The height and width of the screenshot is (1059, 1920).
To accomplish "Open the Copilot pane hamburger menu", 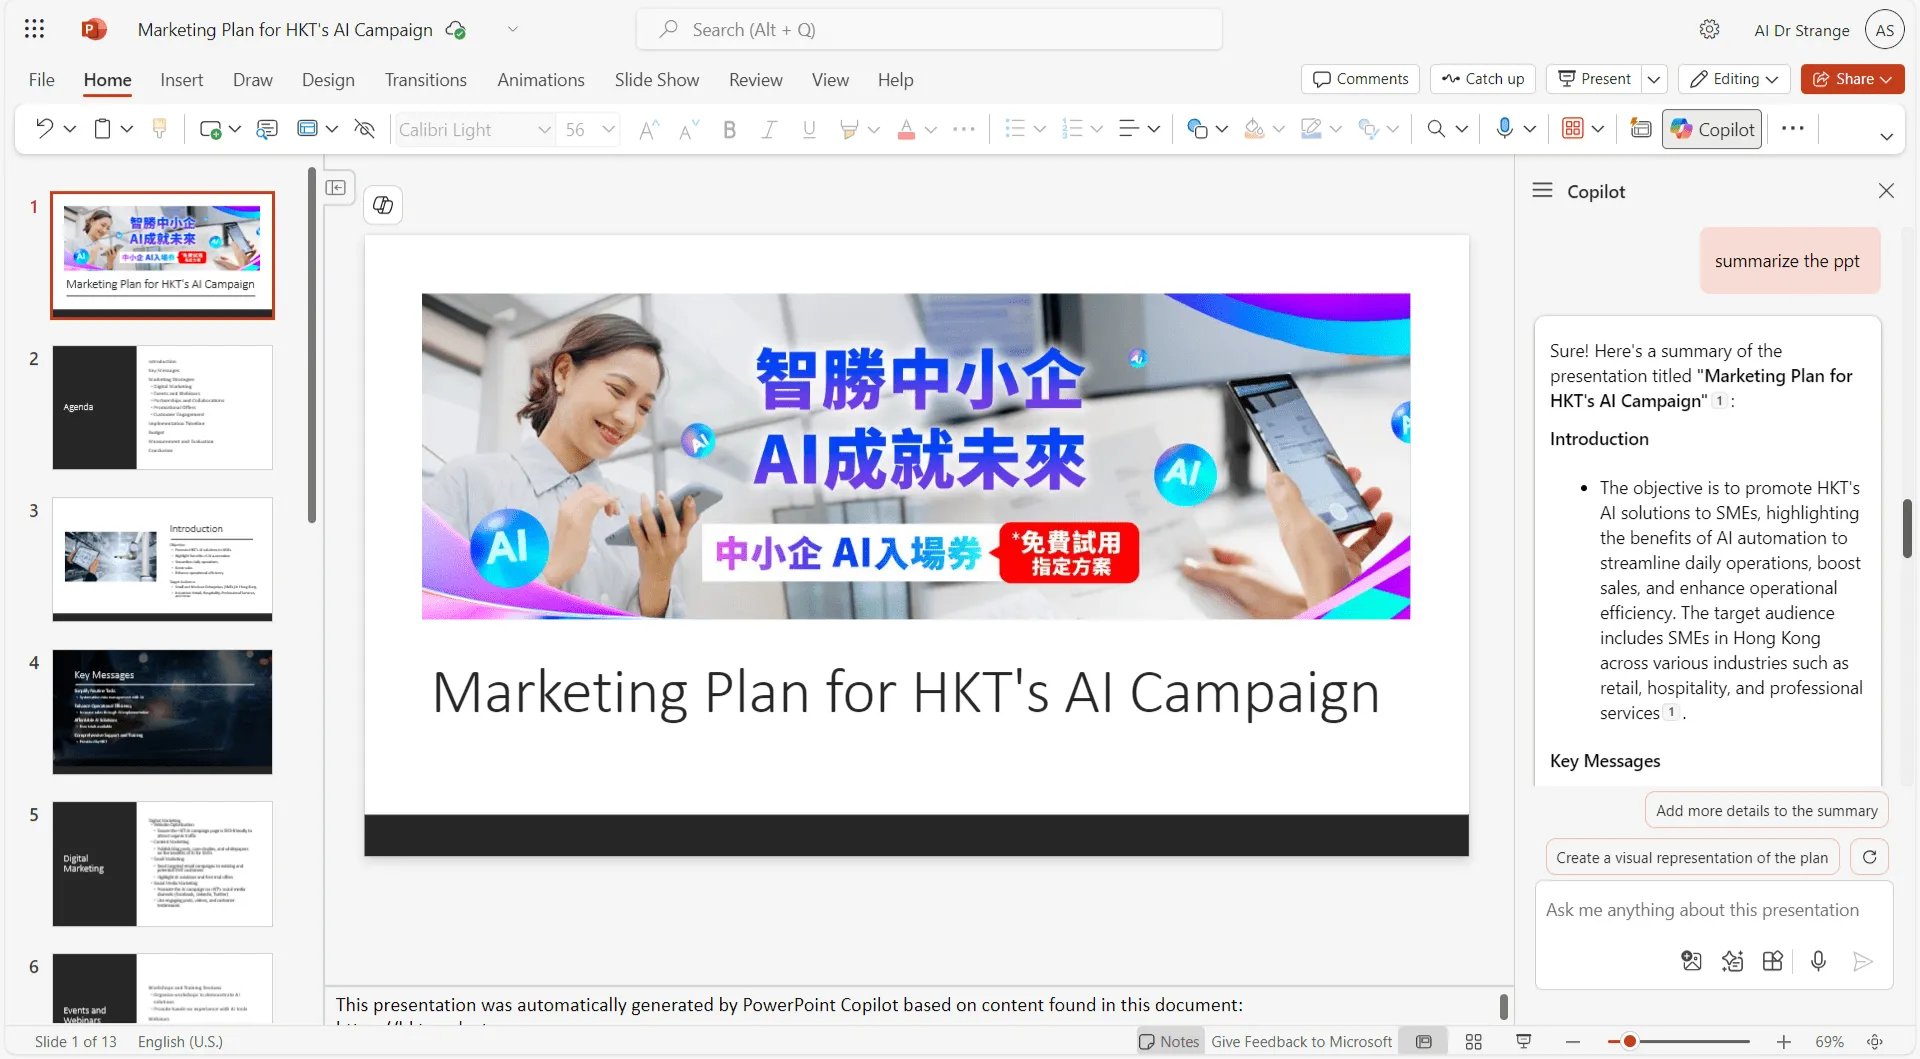I will click(1543, 190).
